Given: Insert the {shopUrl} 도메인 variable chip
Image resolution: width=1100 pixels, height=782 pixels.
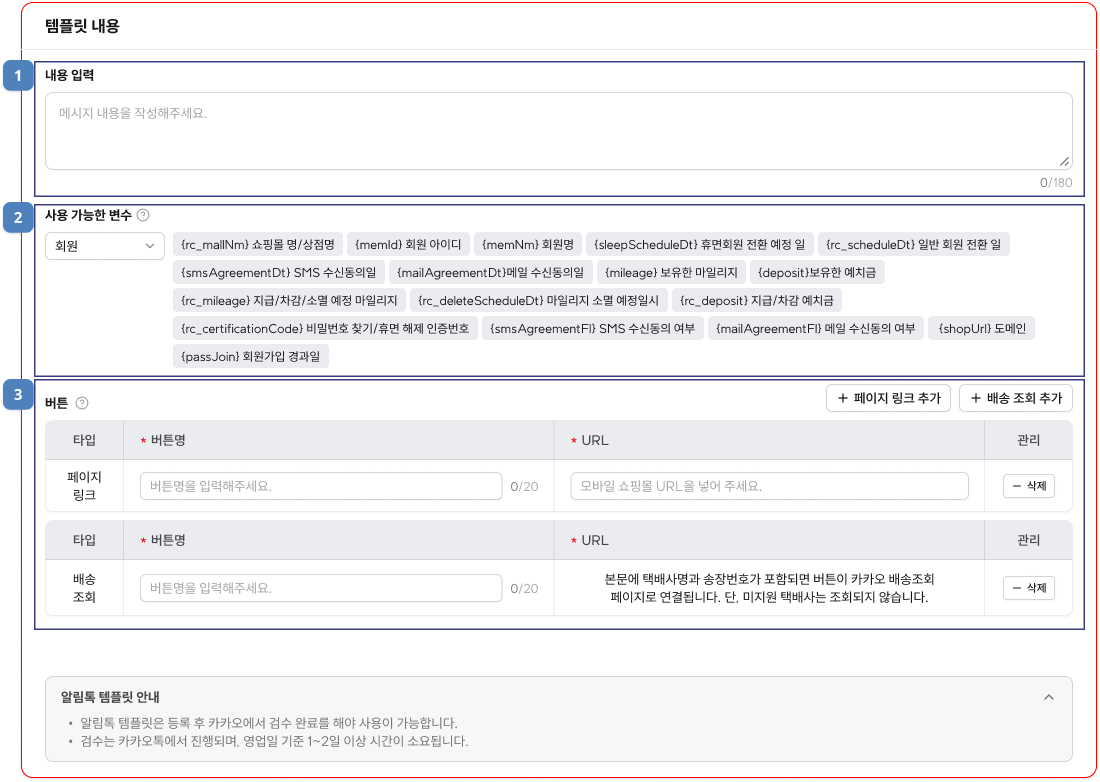Looking at the screenshot, I should (x=981, y=328).
